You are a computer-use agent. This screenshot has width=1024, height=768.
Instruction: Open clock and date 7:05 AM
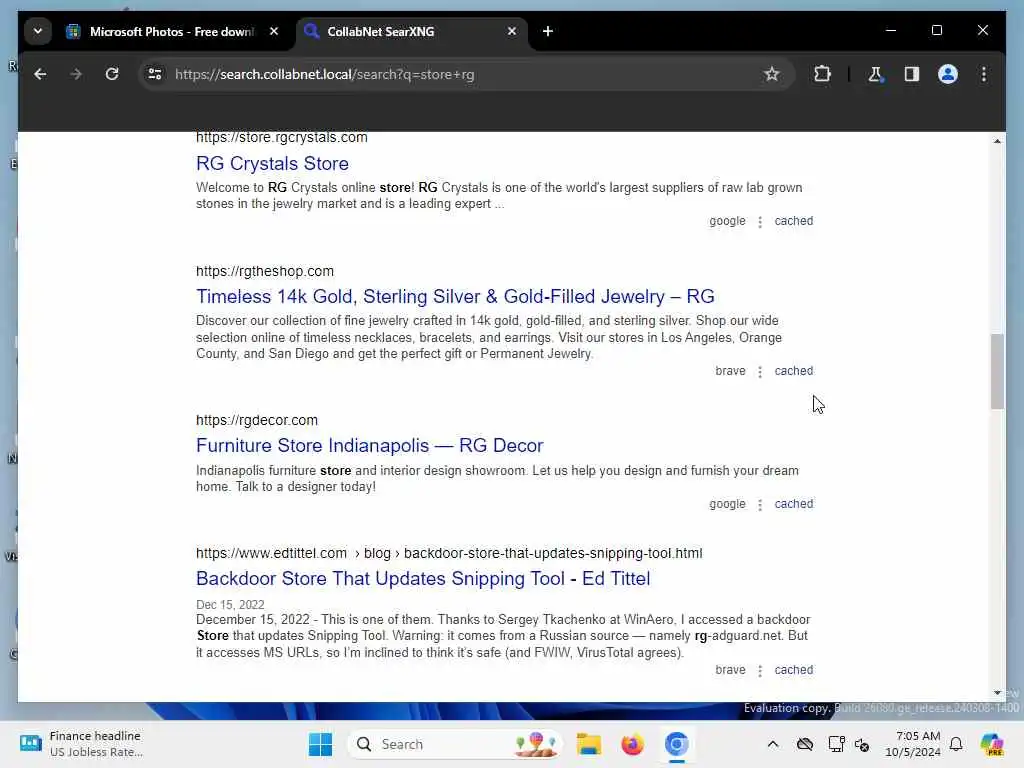pos(913,744)
